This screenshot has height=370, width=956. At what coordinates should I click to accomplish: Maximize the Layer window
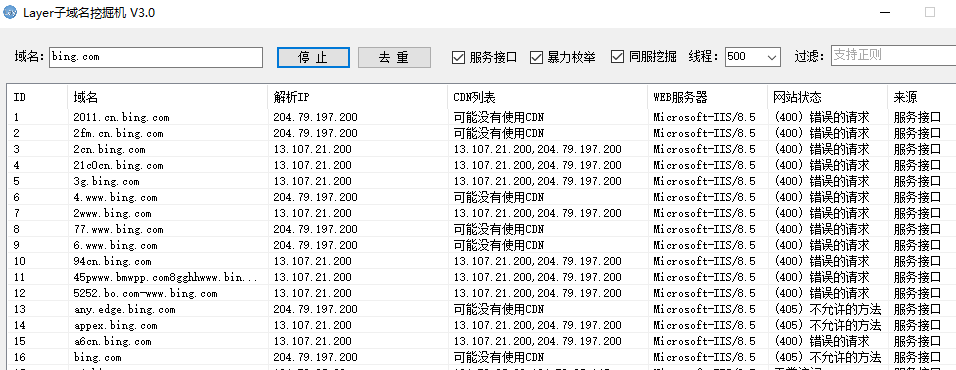[x=930, y=12]
